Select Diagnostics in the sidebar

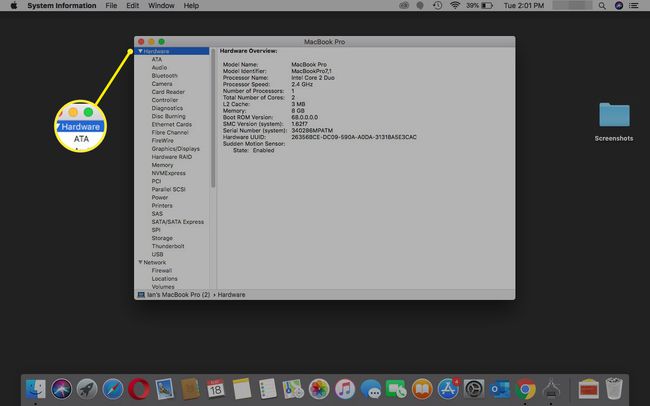pos(167,108)
